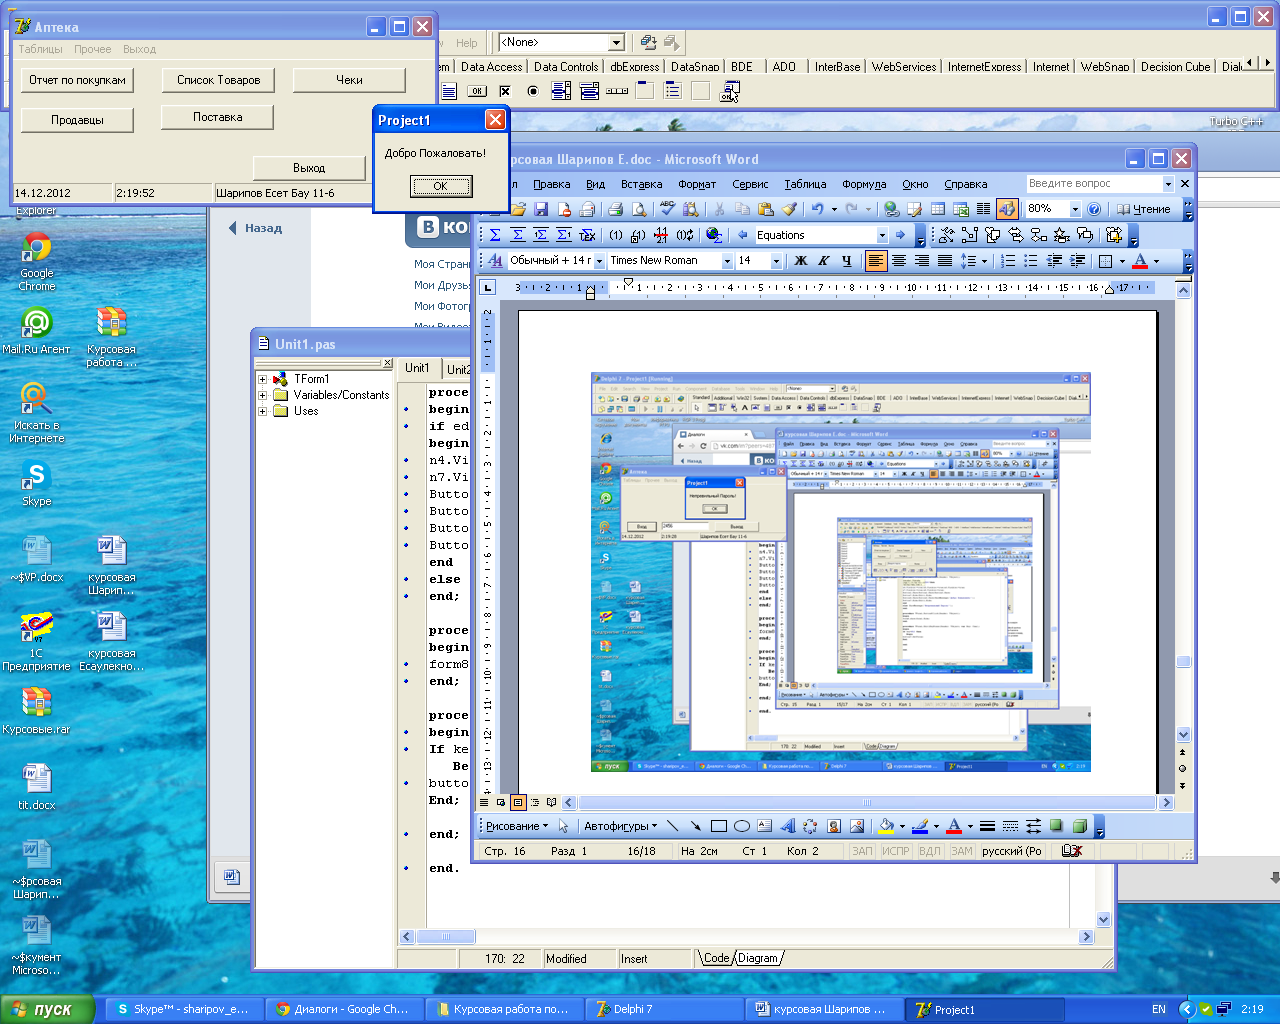Click the 3-D style icon in Drawing toolbar
Screen dimensions: 1280x1024
pos(1080,826)
